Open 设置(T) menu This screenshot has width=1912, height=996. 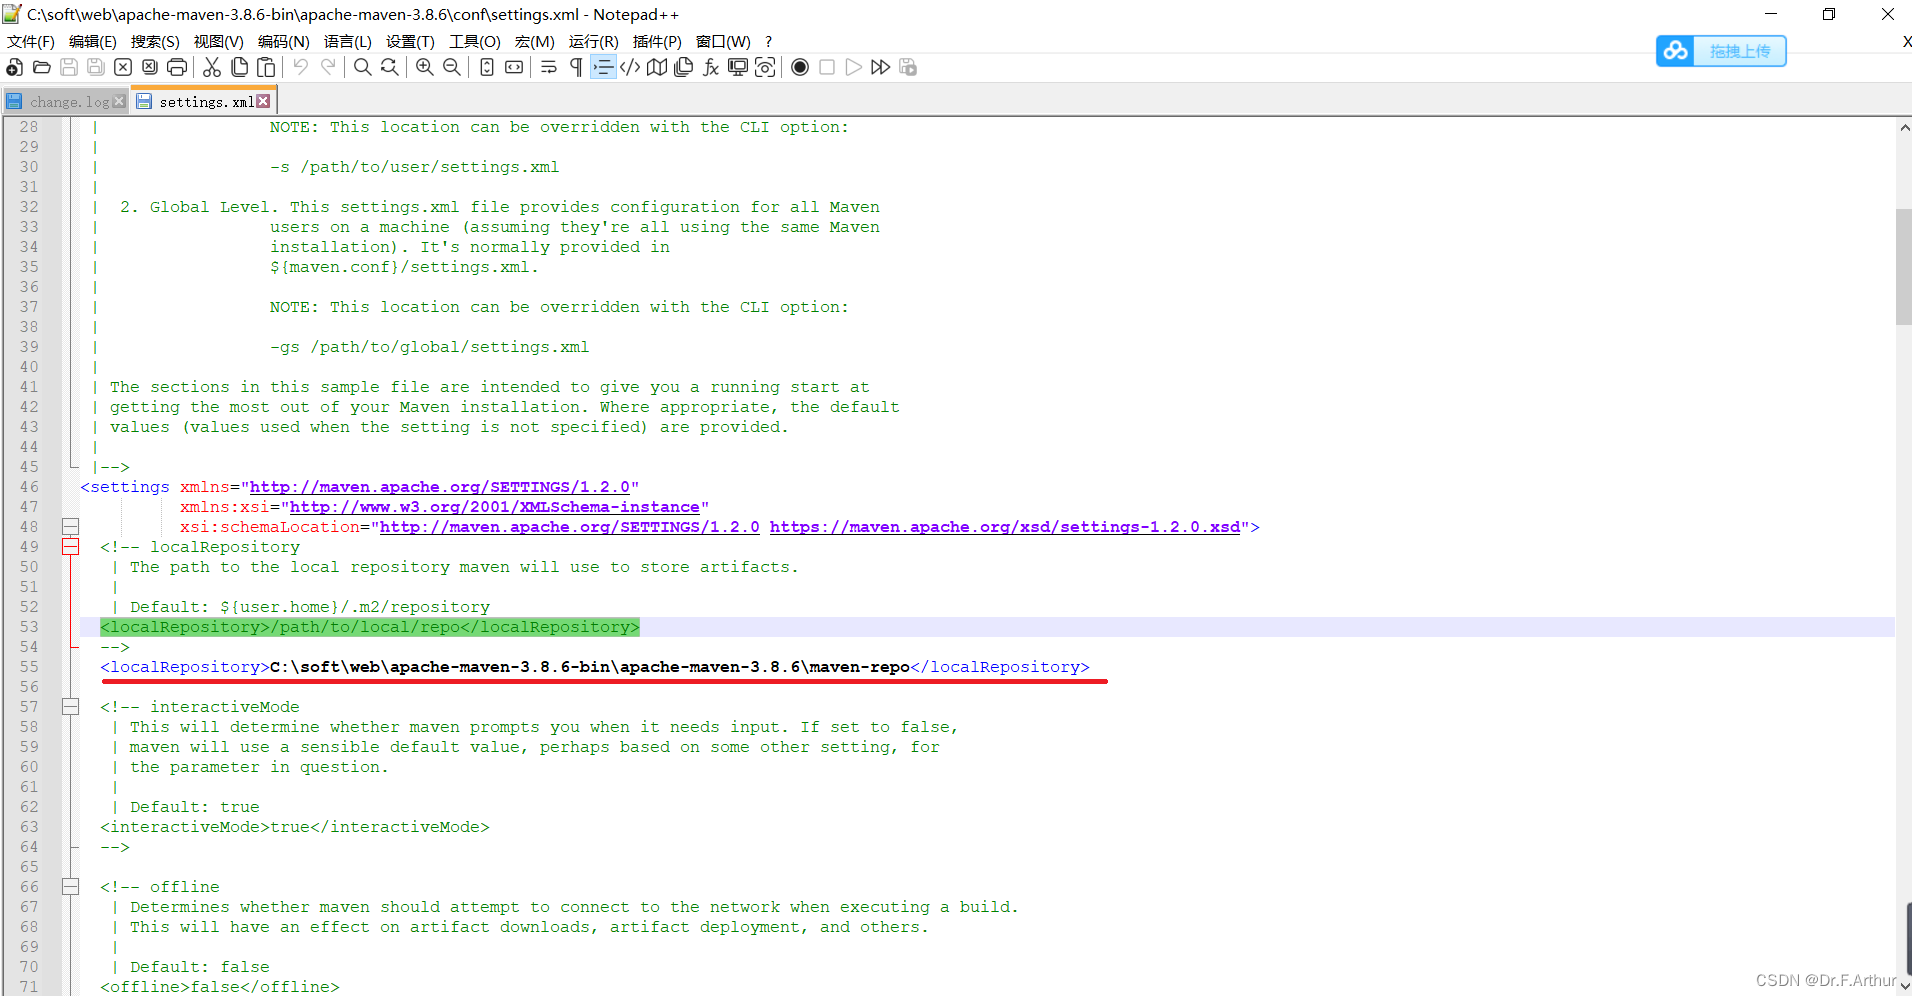pyautogui.click(x=411, y=41)
